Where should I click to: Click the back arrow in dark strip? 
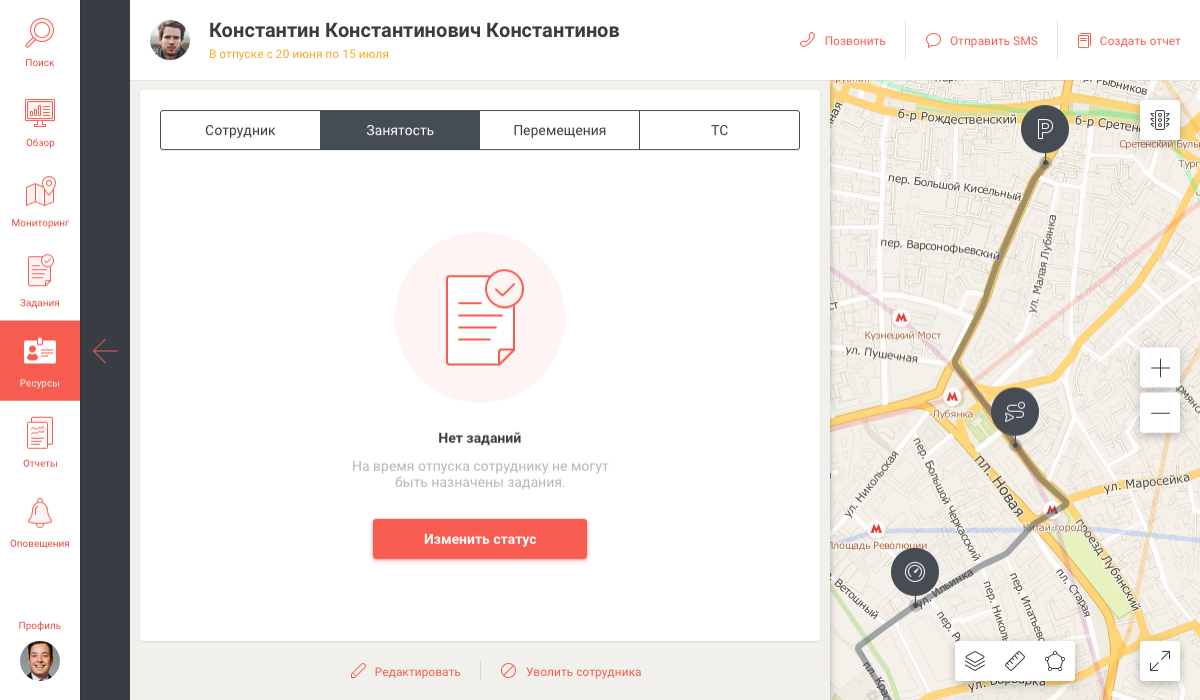[x=105, y=350]
